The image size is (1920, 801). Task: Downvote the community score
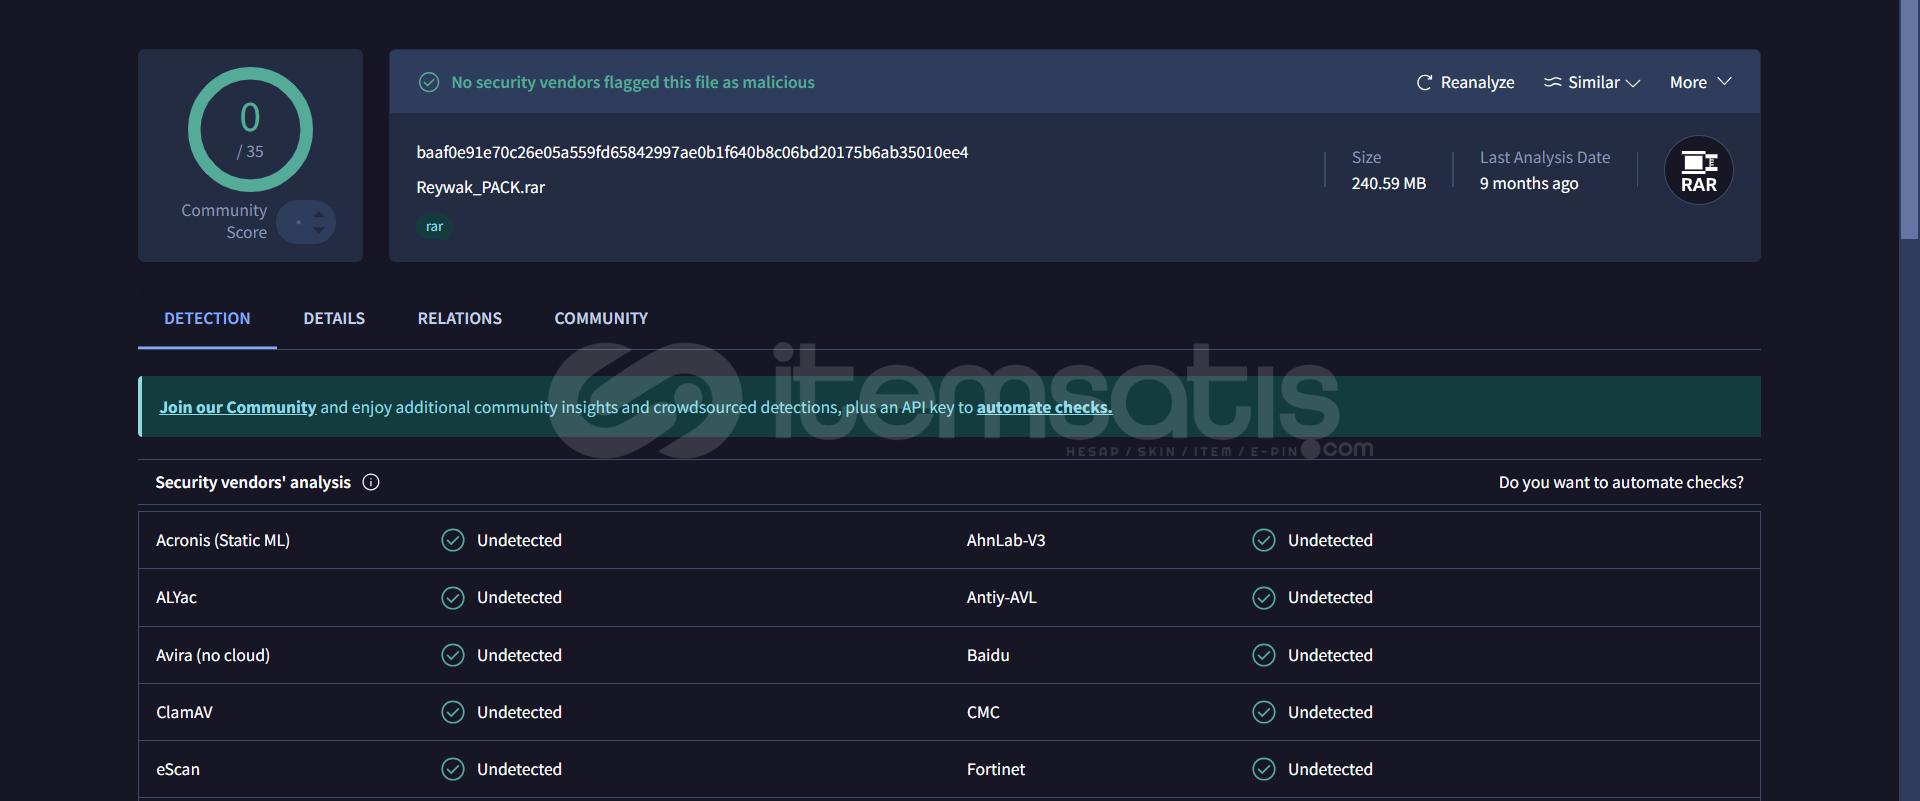(319, 230)
